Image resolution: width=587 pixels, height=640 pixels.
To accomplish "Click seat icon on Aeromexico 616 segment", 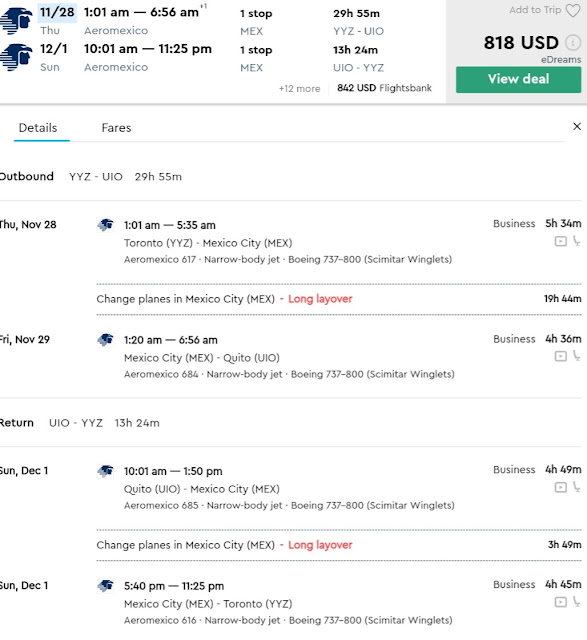I will point(576,602).
